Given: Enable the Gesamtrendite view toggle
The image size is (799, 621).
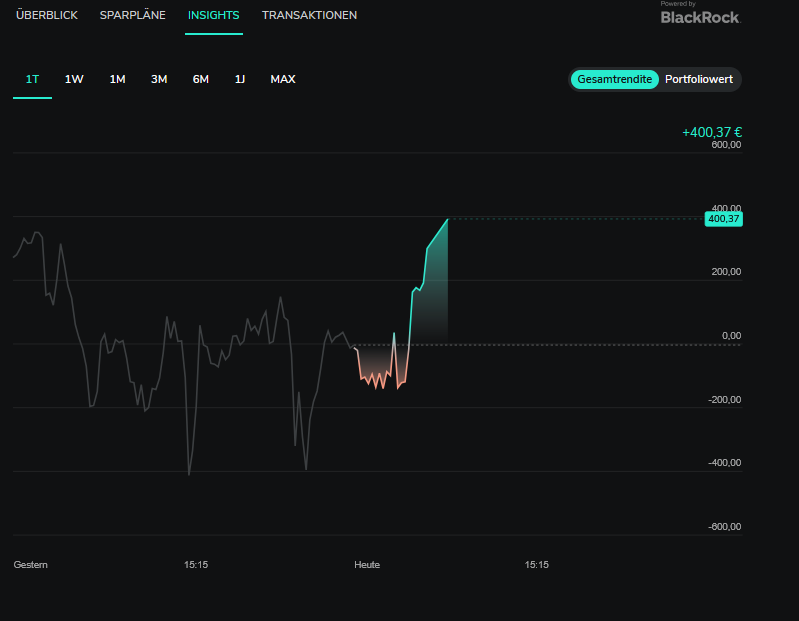Looking at the screenshot, I should pyautogui.click(x=614, y=79).
